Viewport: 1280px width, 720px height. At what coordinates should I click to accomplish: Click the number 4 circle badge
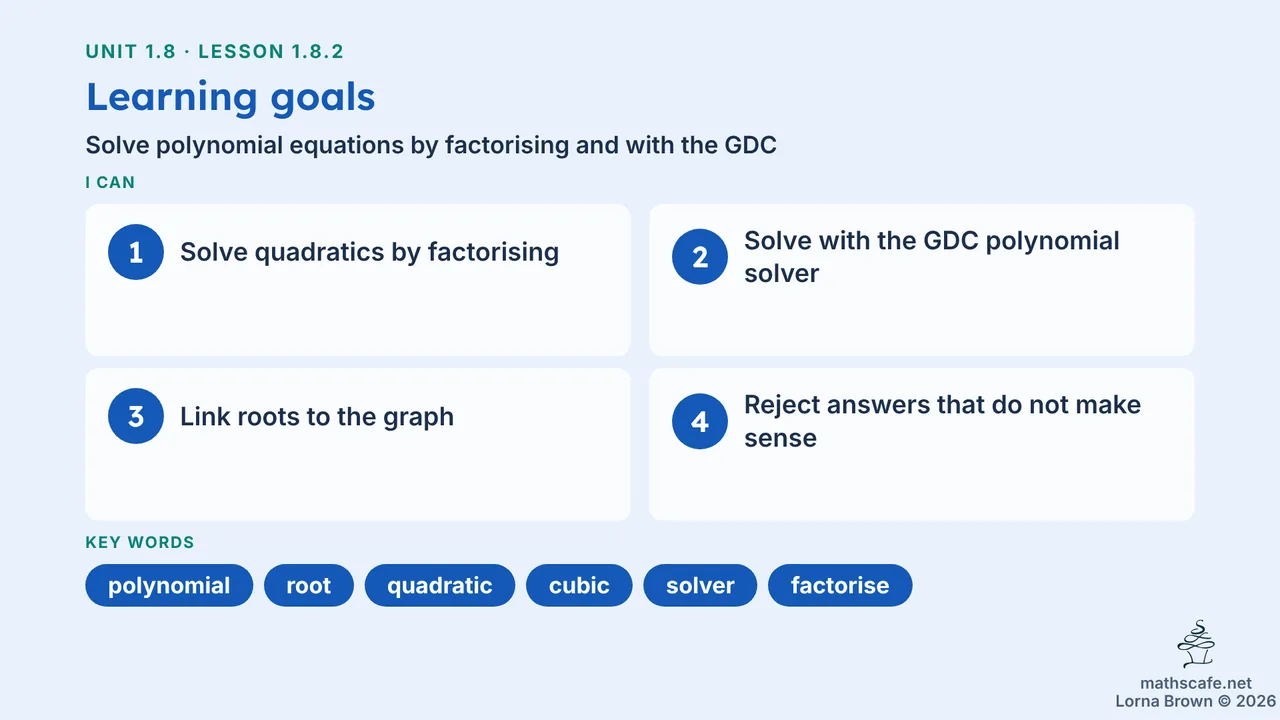click(700, 421)
